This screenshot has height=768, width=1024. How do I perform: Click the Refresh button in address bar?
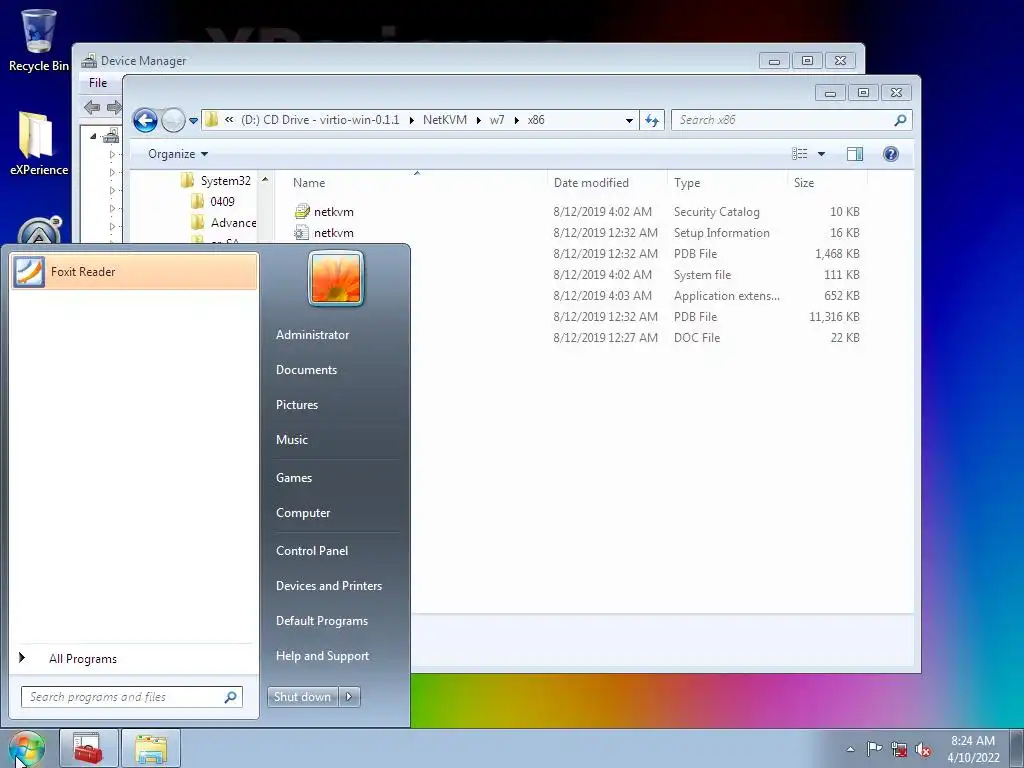click(652, 120)
